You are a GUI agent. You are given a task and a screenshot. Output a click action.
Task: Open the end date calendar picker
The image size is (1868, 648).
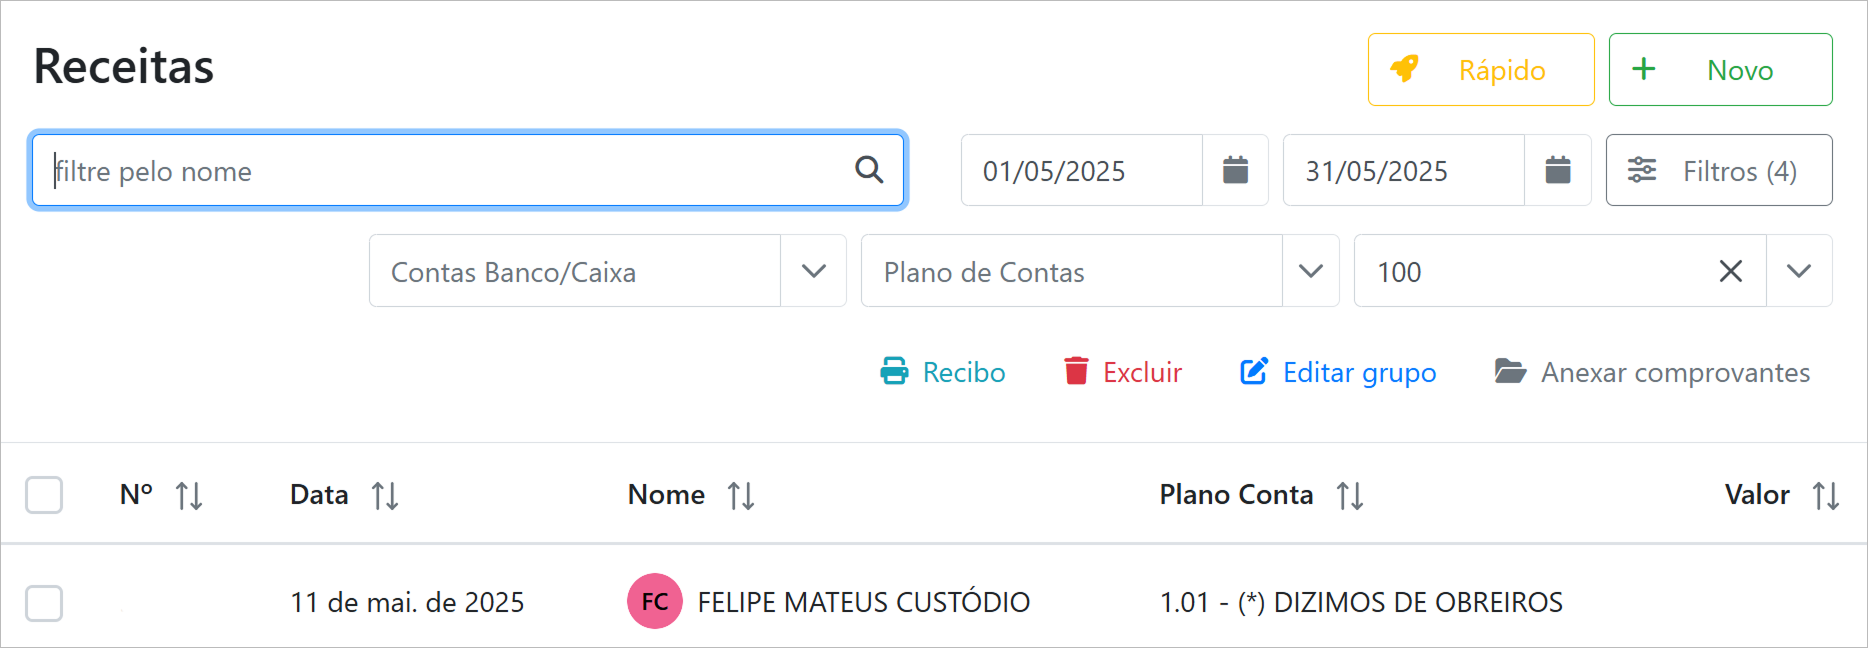1558,170
